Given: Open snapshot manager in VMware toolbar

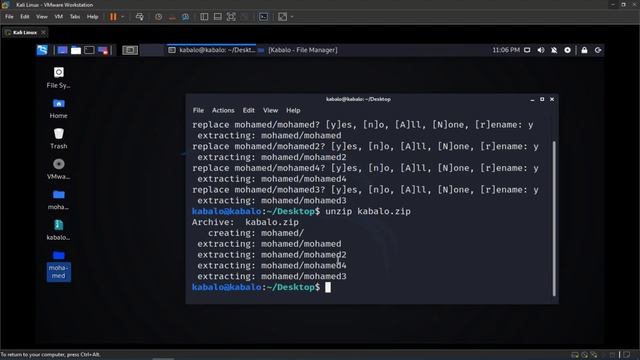Looking at the screenshot, I should pos(185,17).
